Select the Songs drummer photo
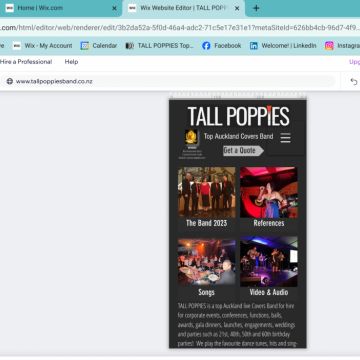The width and height of the screenshot is (360, 360). (x=207, y=262)
